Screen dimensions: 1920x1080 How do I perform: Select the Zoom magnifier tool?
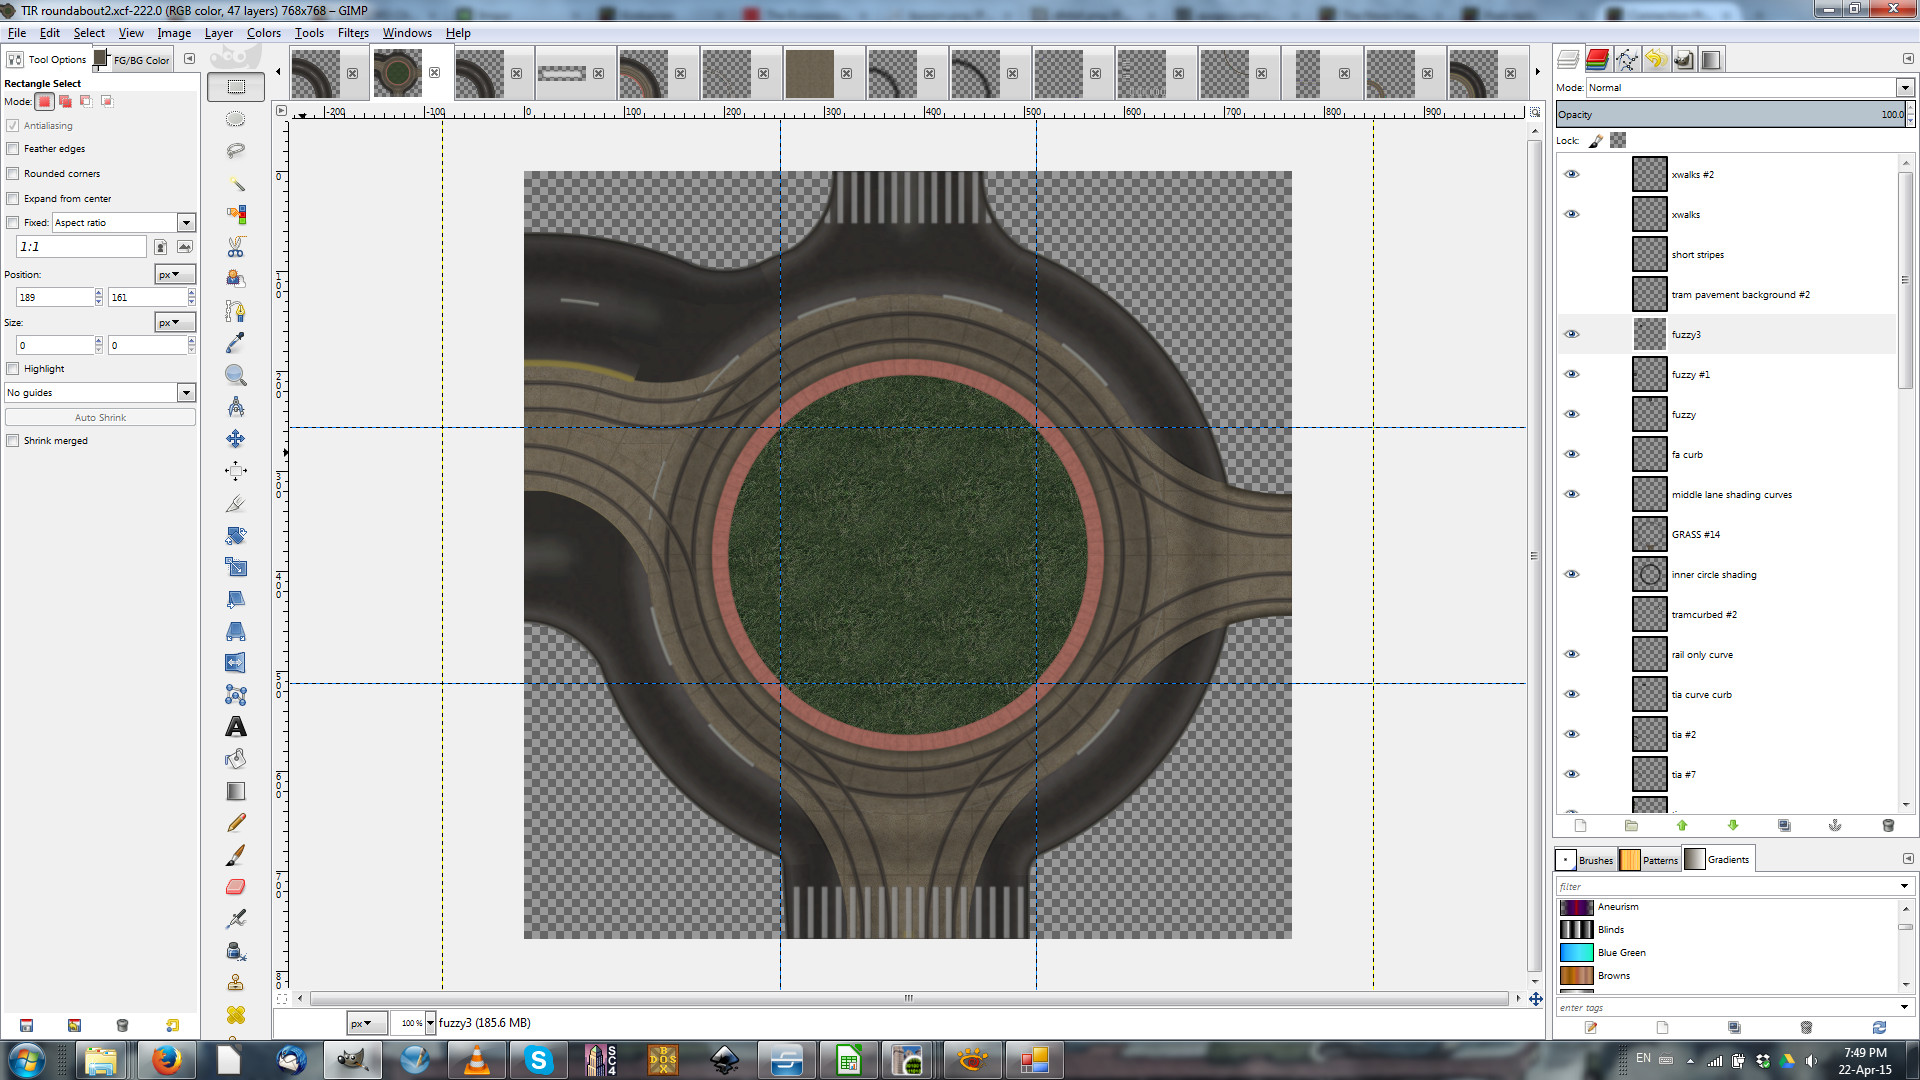pos(236,375)
